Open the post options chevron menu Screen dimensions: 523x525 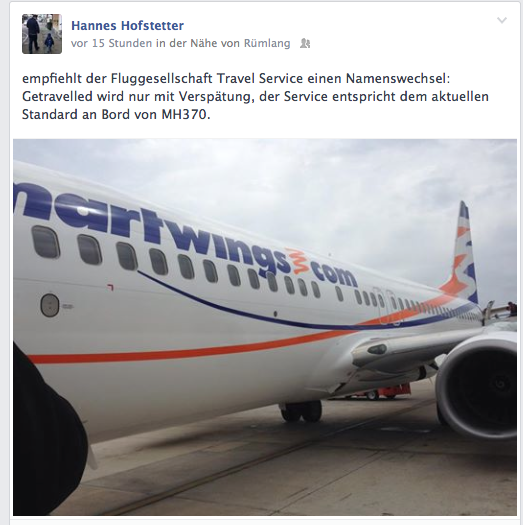(502, 20)
